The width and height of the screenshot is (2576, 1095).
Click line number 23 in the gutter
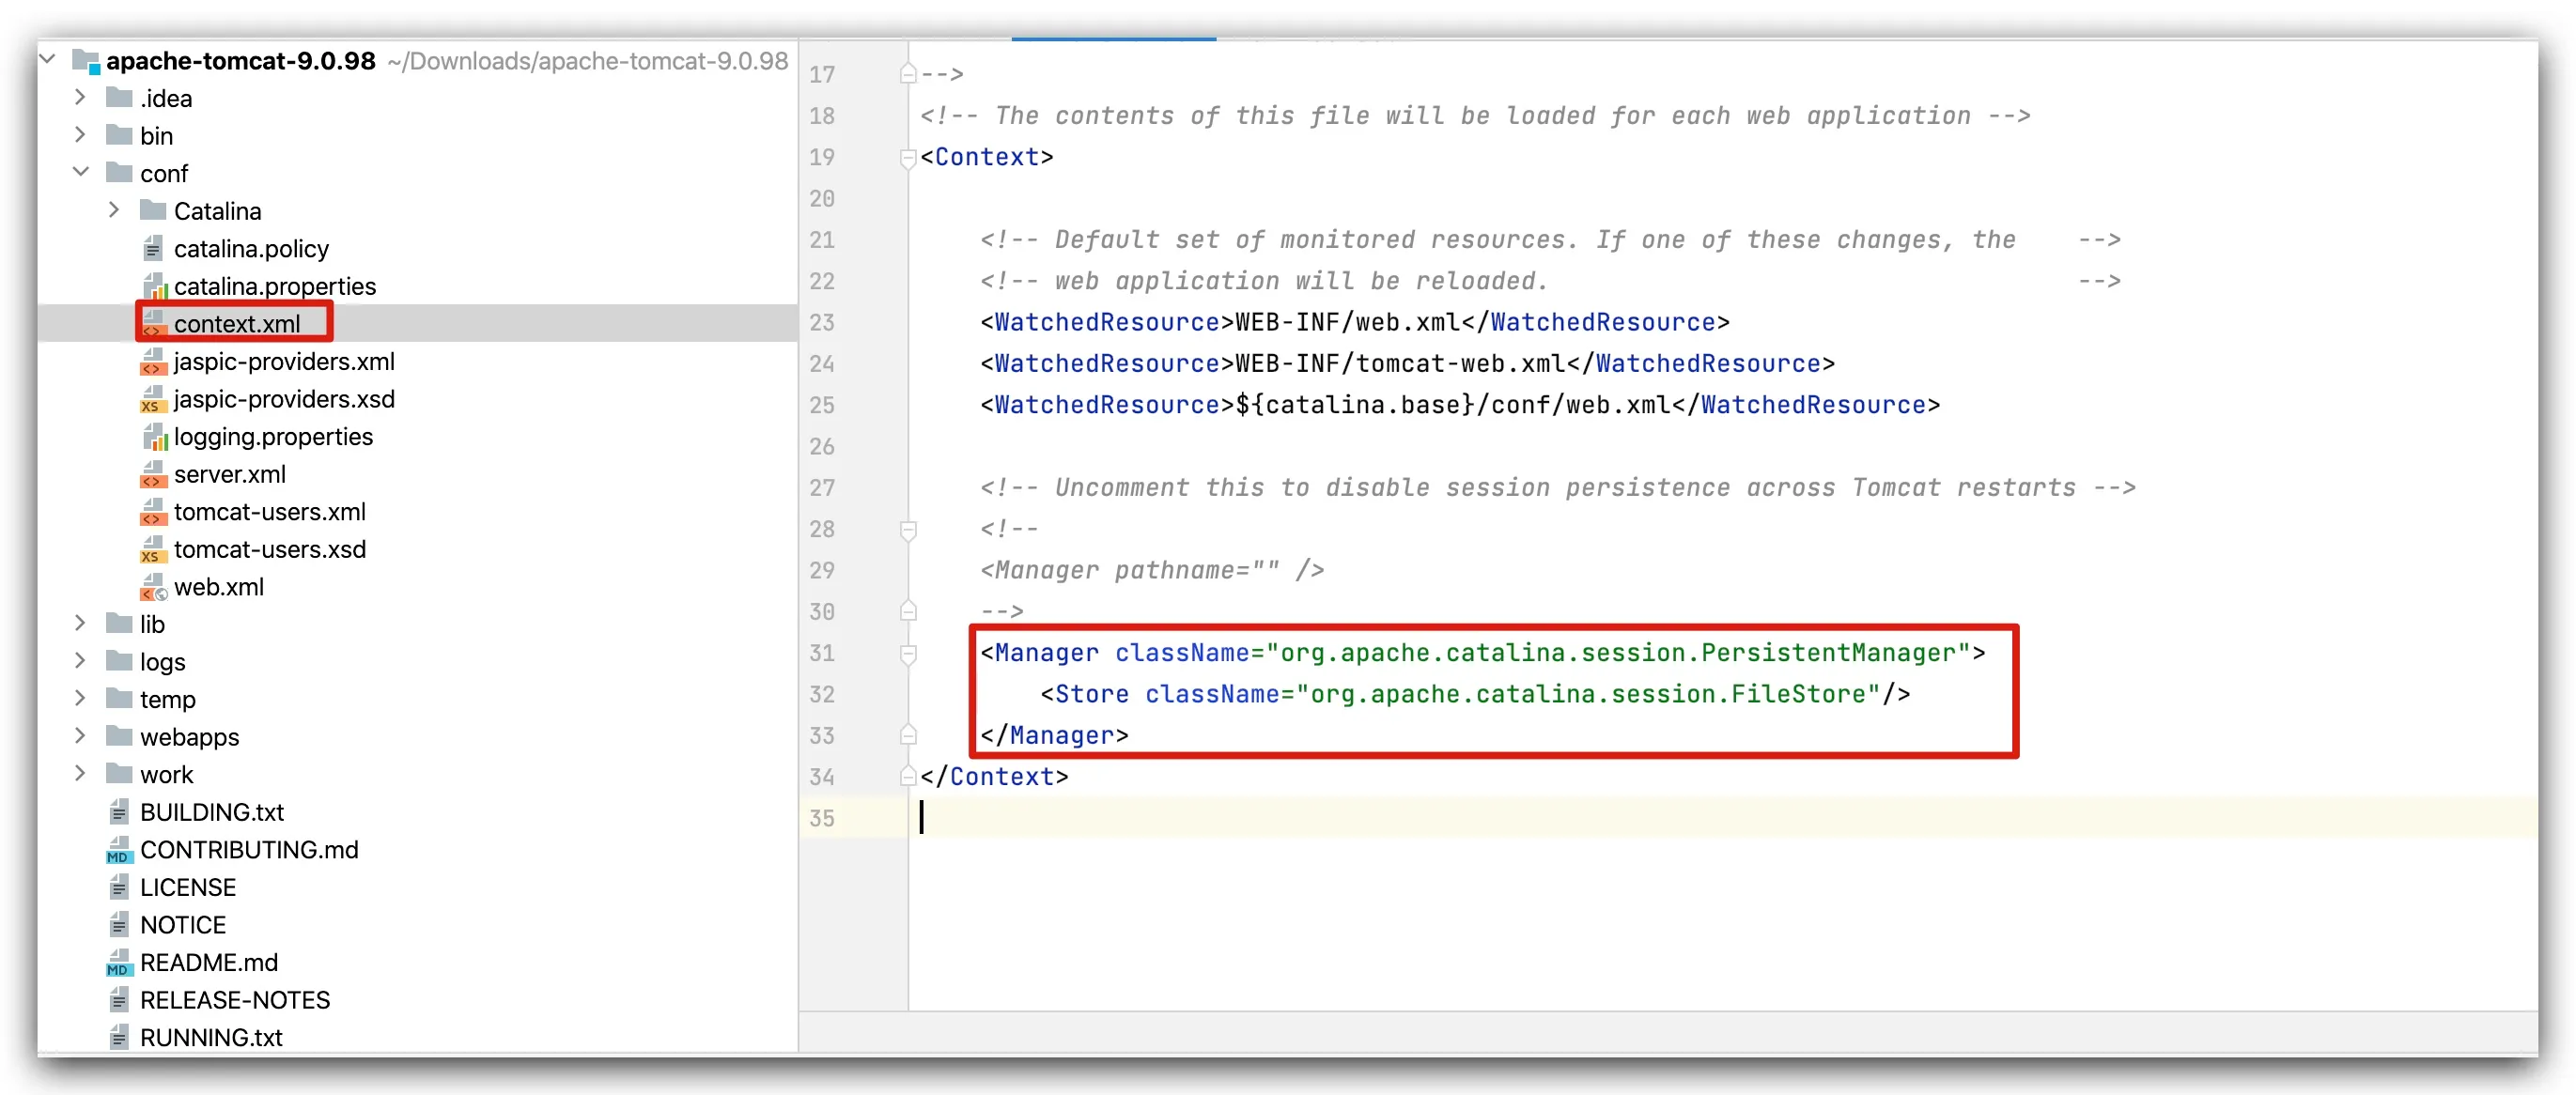(x=822, y=322)
